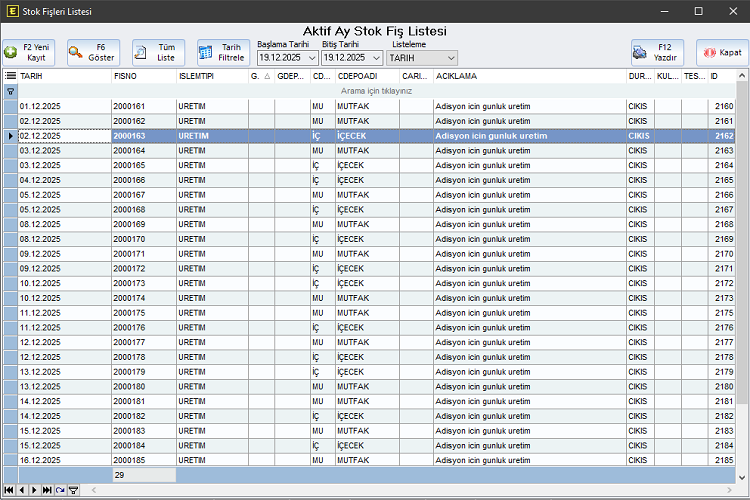Print the list with F12 Yazdır
Image resolution: width=750 pixels, height=500 pixels.
657,52
